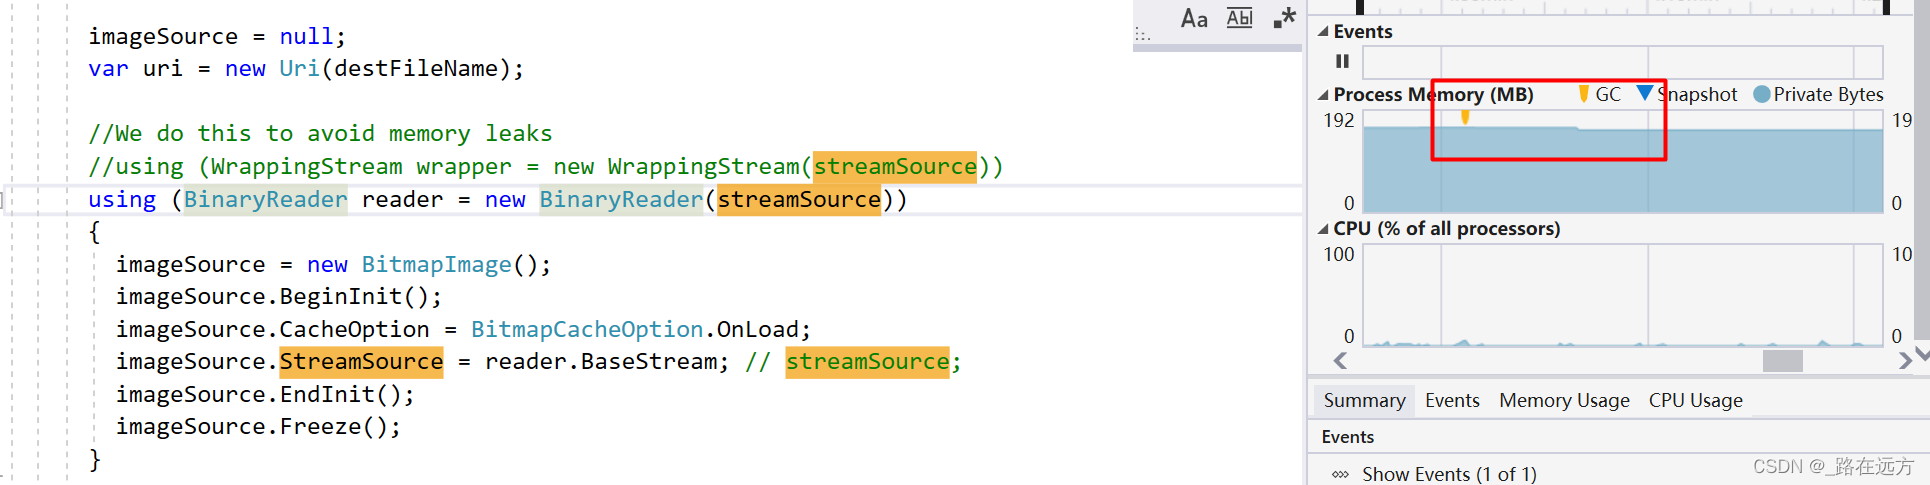Screen dimensions: 1930x485
Task: Click the 'imageSource.EndInit();' line
Action: click(x=265, y=395)
